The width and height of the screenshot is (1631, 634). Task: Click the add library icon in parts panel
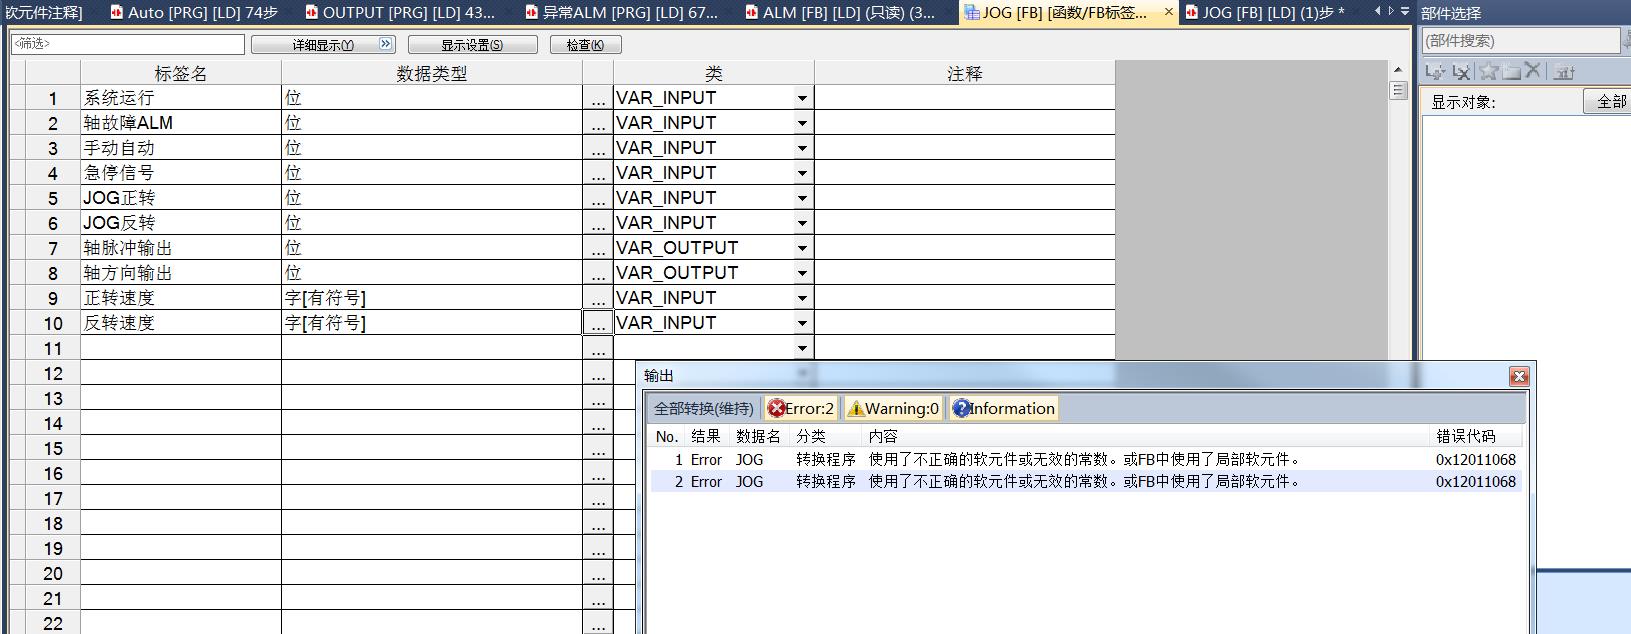(x=1435, y=72)
